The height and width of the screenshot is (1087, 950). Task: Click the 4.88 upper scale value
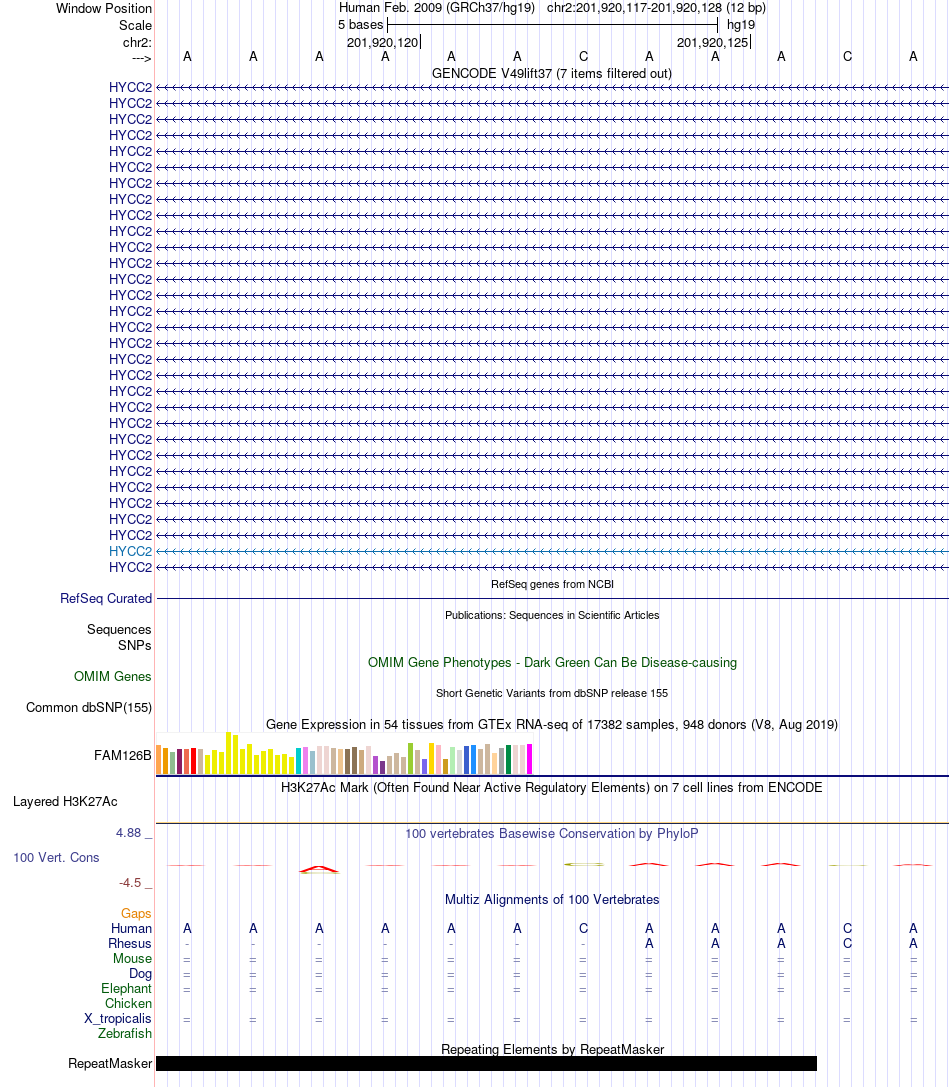tap(128, 833)
